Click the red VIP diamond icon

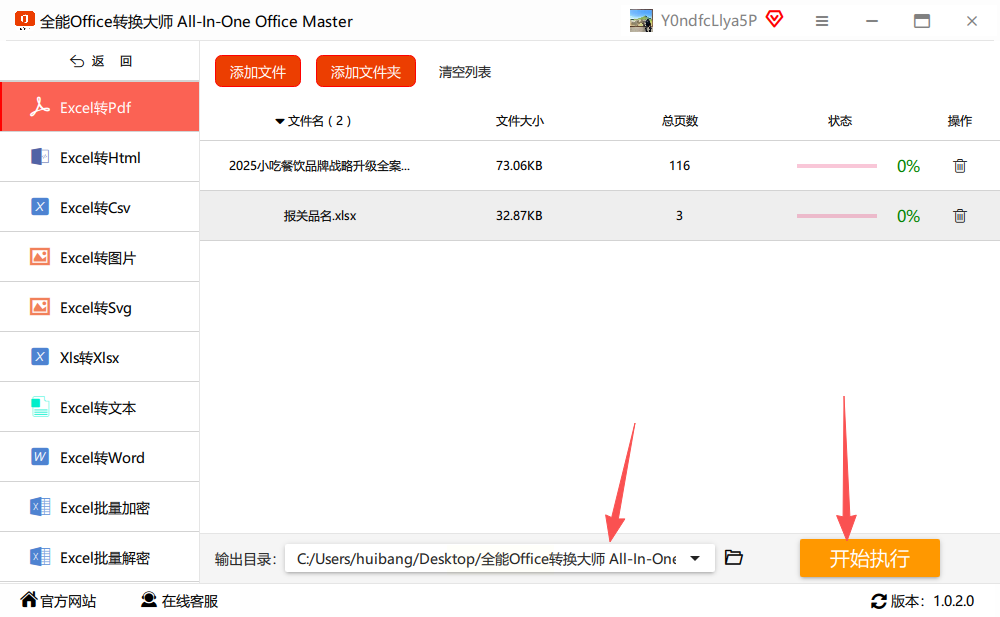pyautogui.click(x=774, y=19)
